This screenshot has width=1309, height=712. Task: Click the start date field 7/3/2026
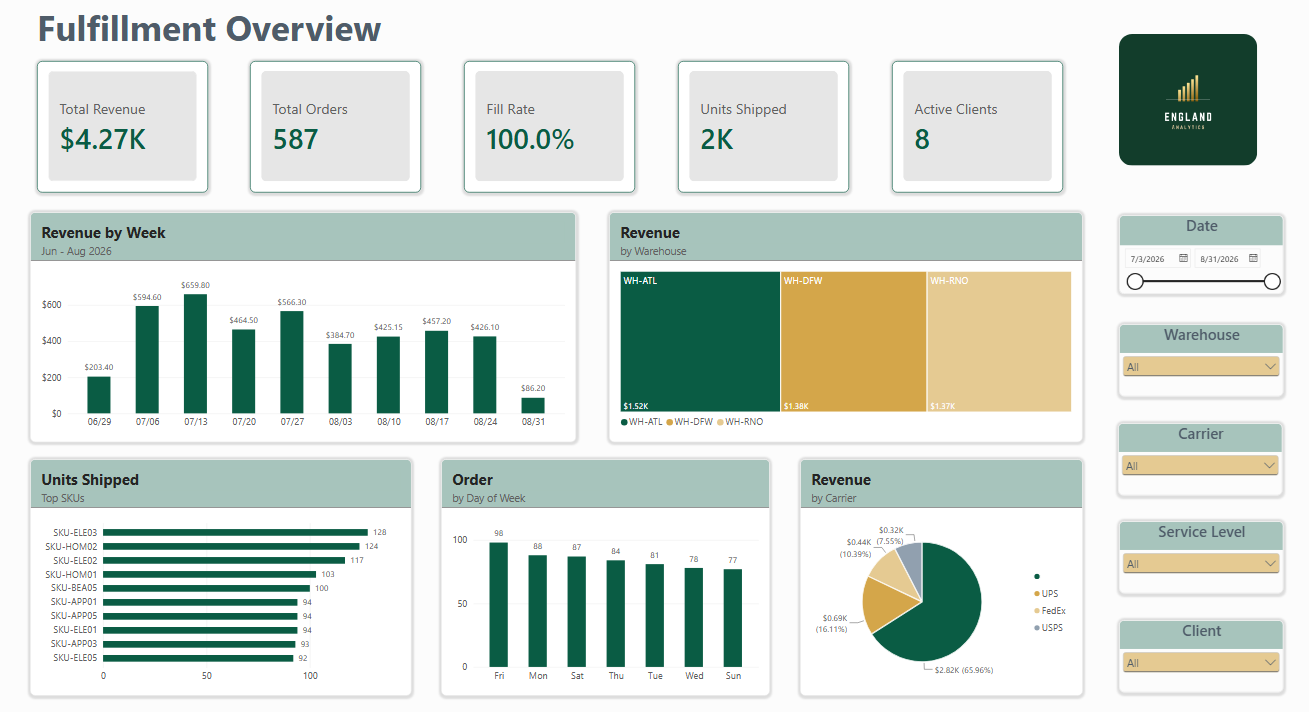coord(1148,259)
